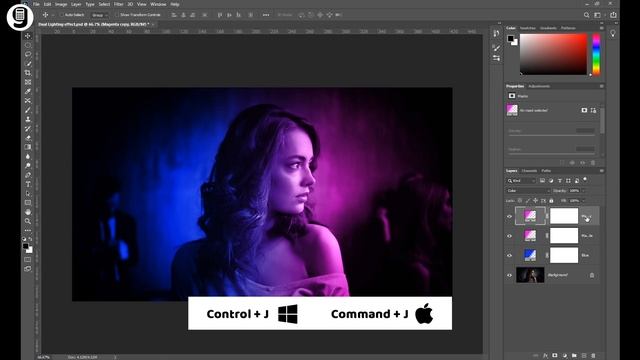Select the Type tool
The image size is (640, 360).
28,184
